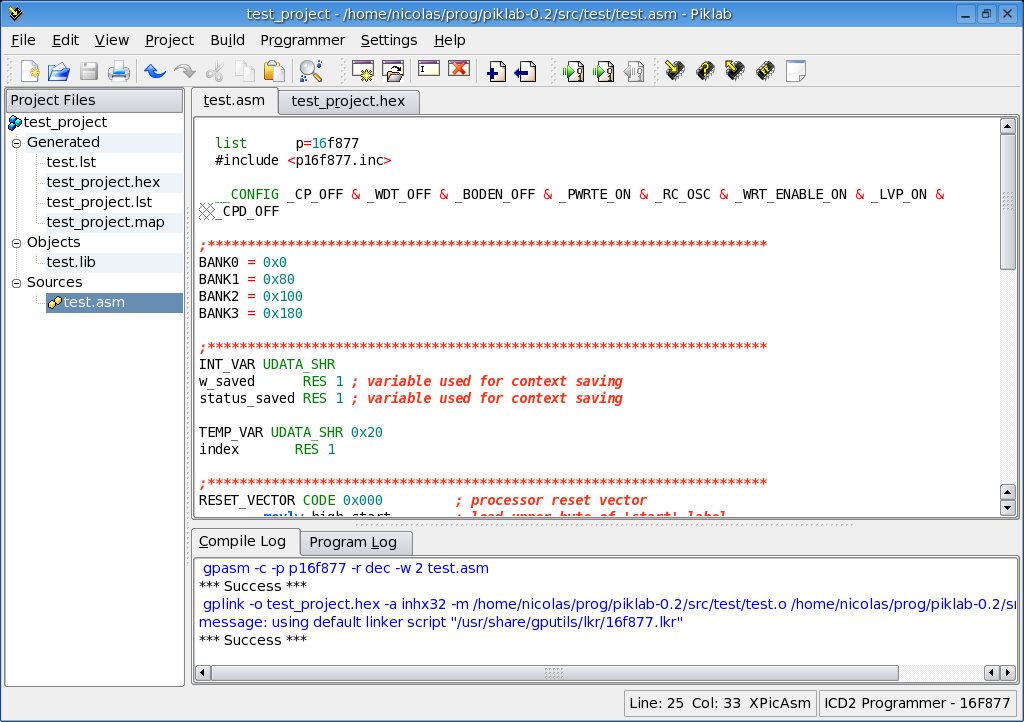Click the compile log far-right scroll arrow

click(x=1008, y=673)
